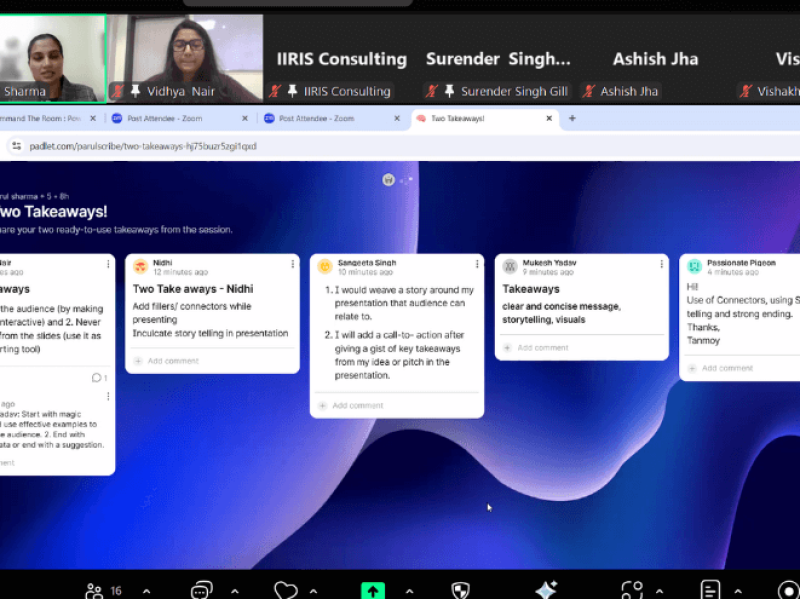
Task: Open the three-dot menu on Sangeeta Singh's post
Action: point(477,264)
